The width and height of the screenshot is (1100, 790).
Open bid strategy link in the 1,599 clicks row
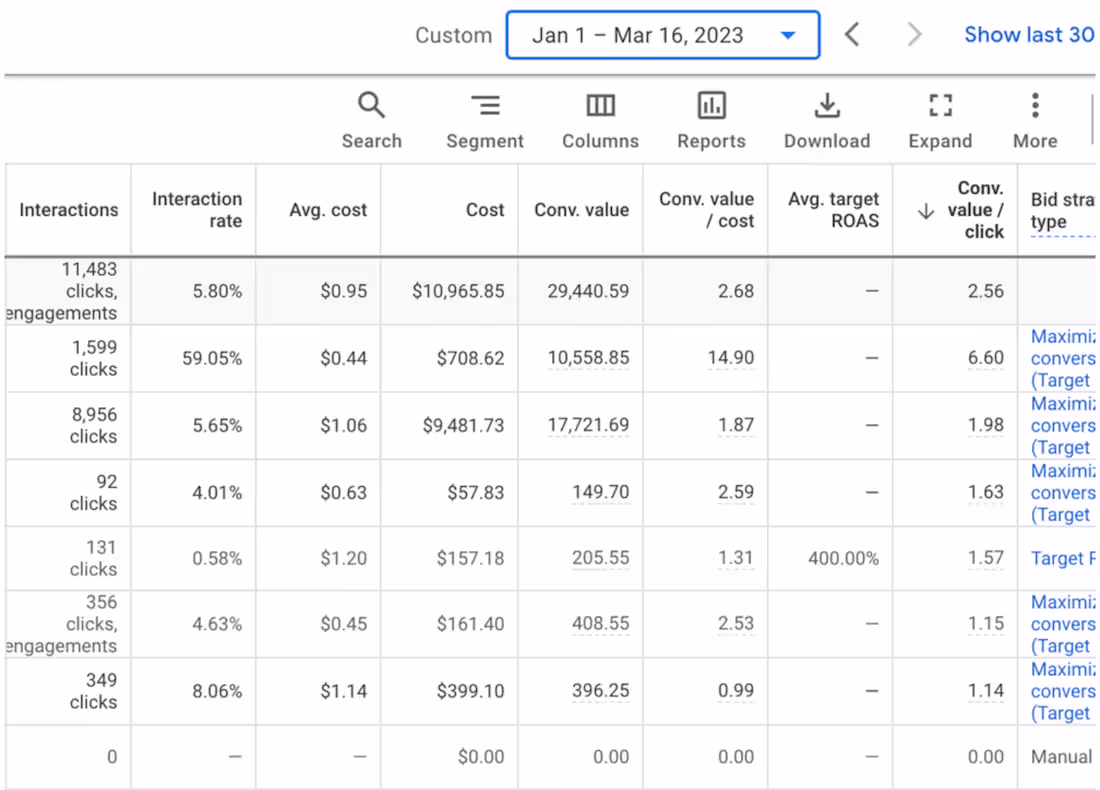point(1062,358)
